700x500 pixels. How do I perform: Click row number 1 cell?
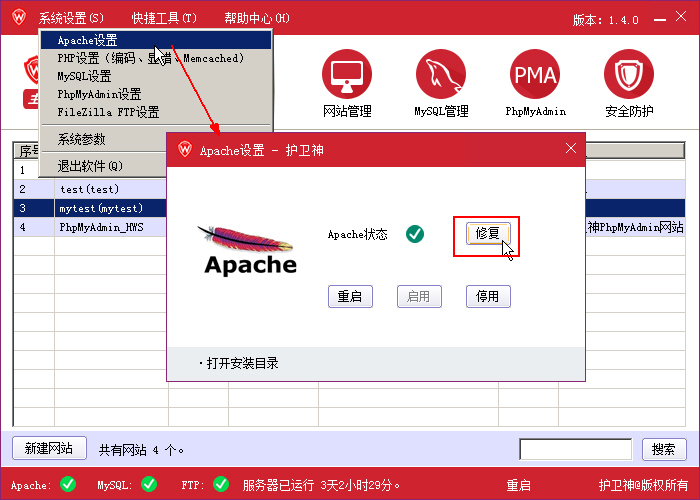27,170
